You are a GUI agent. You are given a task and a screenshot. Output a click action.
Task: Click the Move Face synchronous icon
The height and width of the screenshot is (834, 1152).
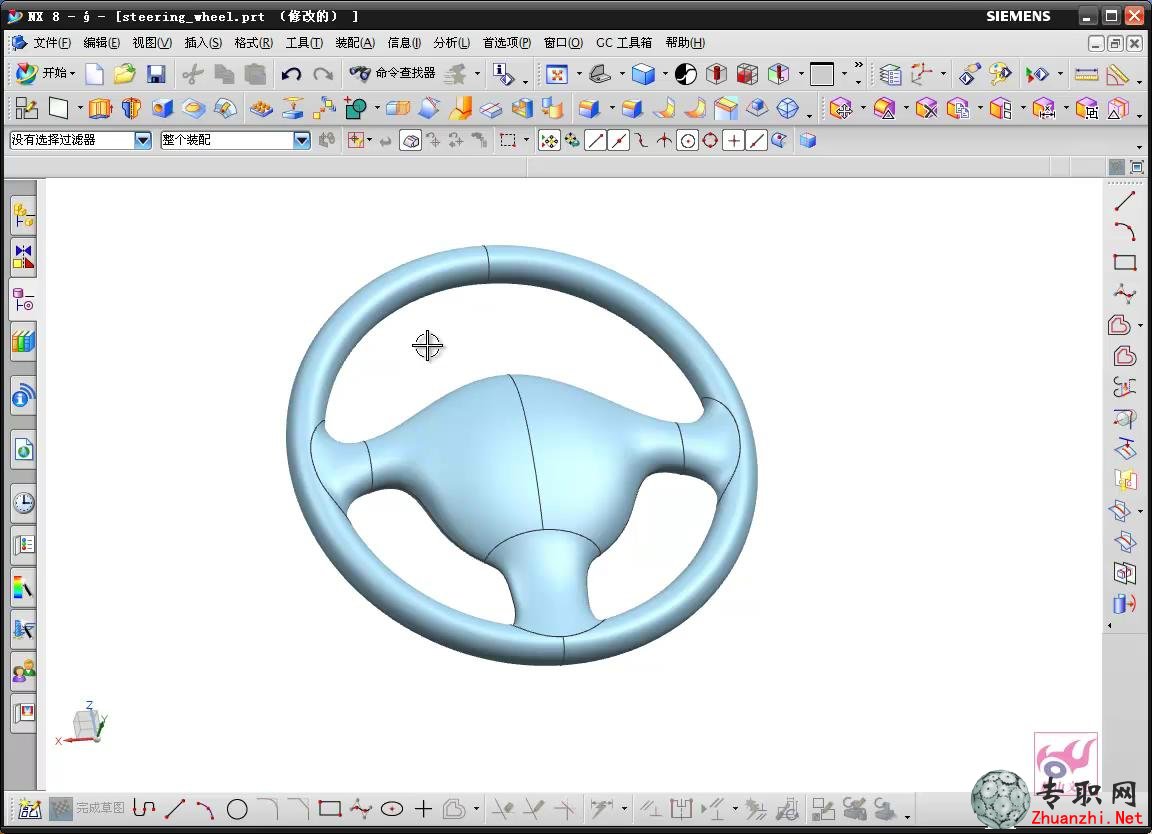tap(840, 109)
